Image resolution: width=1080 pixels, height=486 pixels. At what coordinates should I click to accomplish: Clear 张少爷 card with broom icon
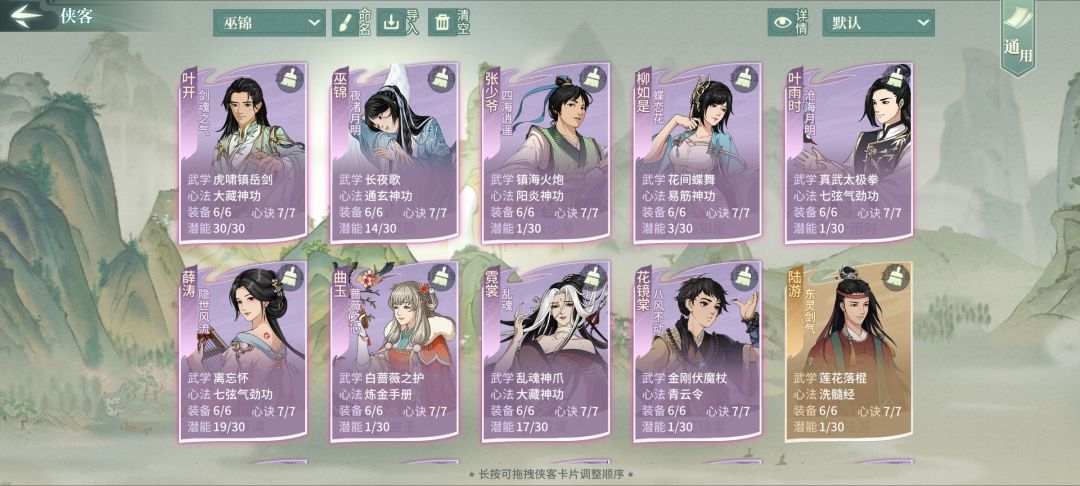tap(593, 79)
